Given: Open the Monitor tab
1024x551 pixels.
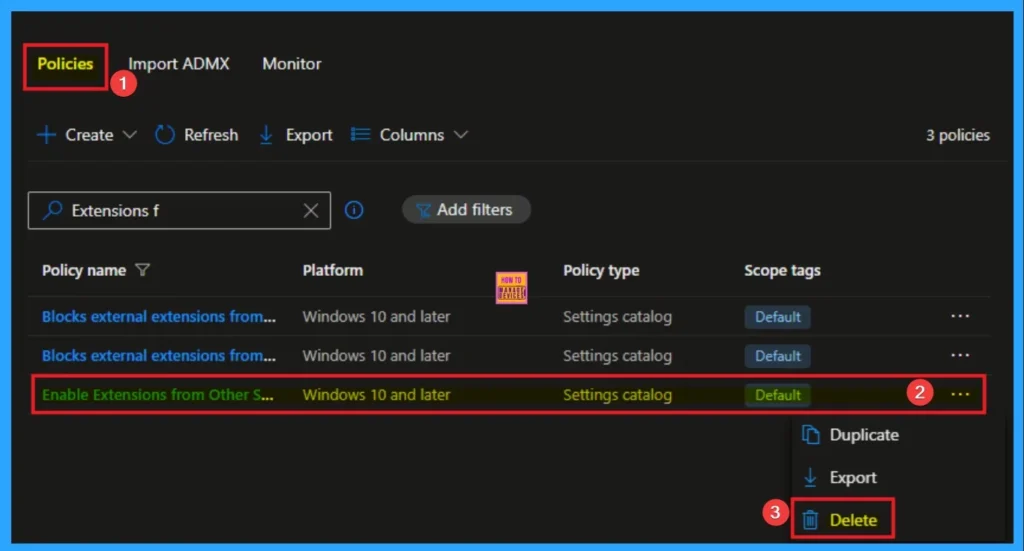Looking at the screenshot, I should click(292, 64).
